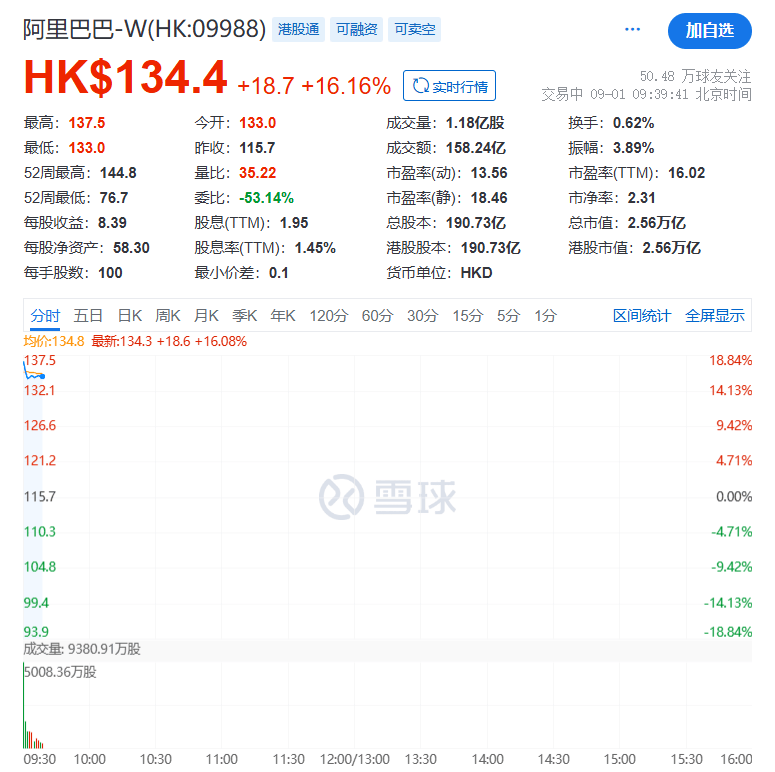The height and width of the screenshot is (772, 775).
Task: Click the 52周最低 value 76.7
Action: point(114,198)
